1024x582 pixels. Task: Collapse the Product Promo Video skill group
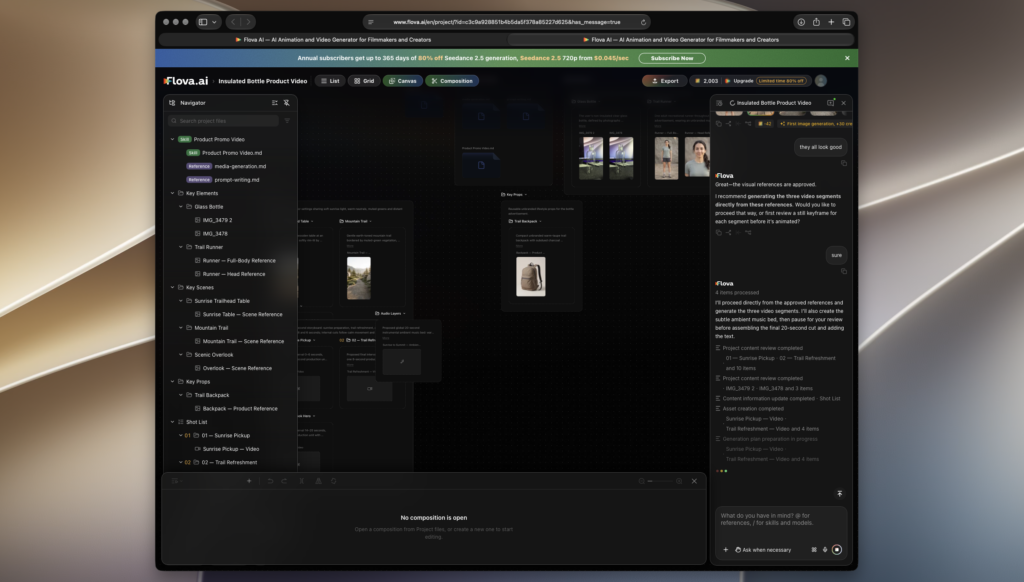172,139
